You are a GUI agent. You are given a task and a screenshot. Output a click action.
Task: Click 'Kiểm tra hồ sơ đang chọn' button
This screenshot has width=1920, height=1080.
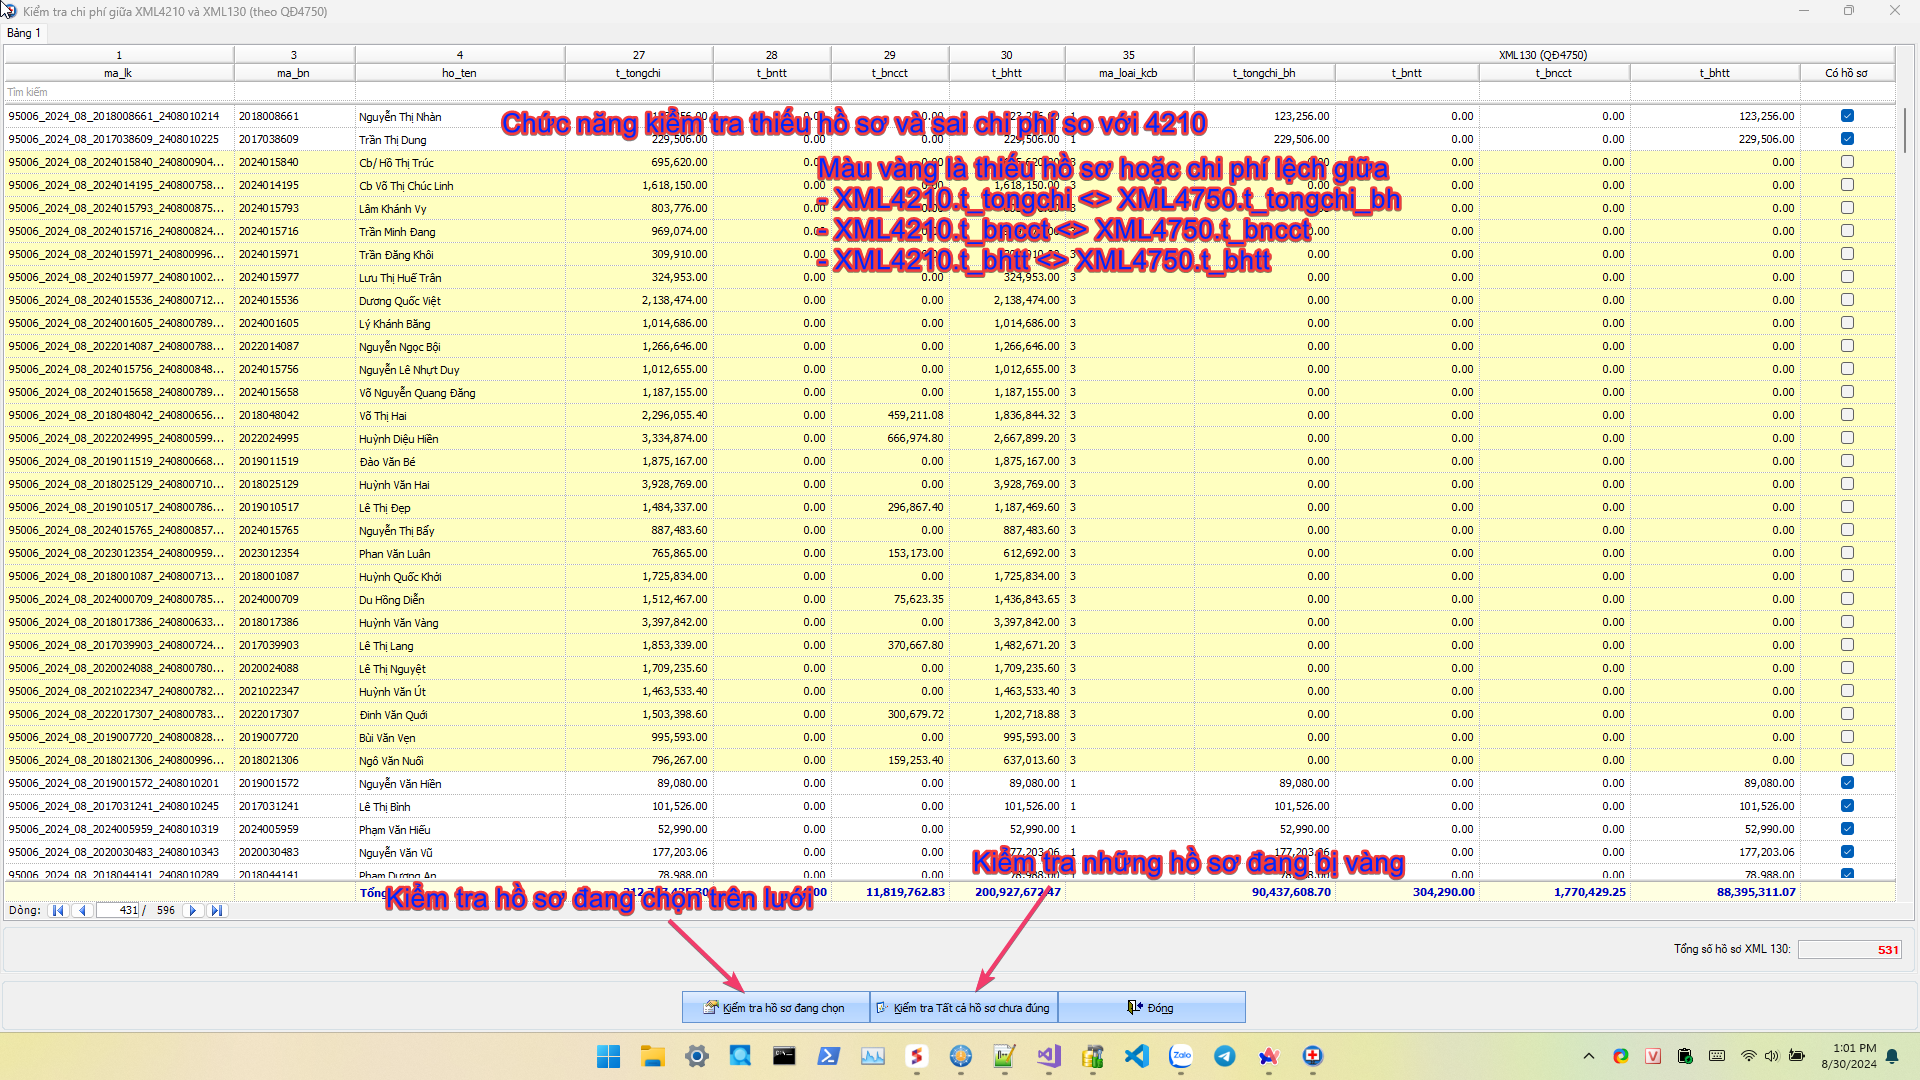(x=775, y=1008)
